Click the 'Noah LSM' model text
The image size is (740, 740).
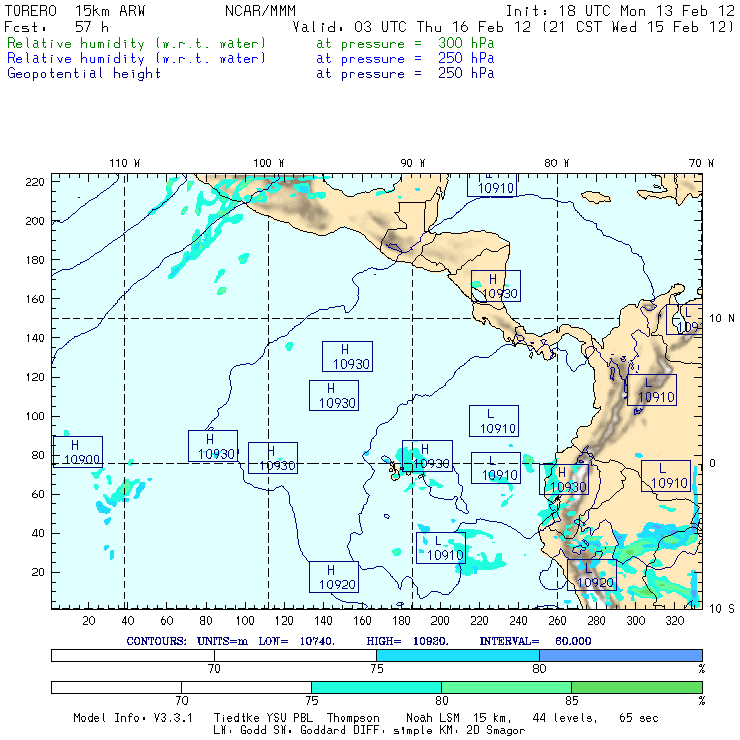click(433, 718)
